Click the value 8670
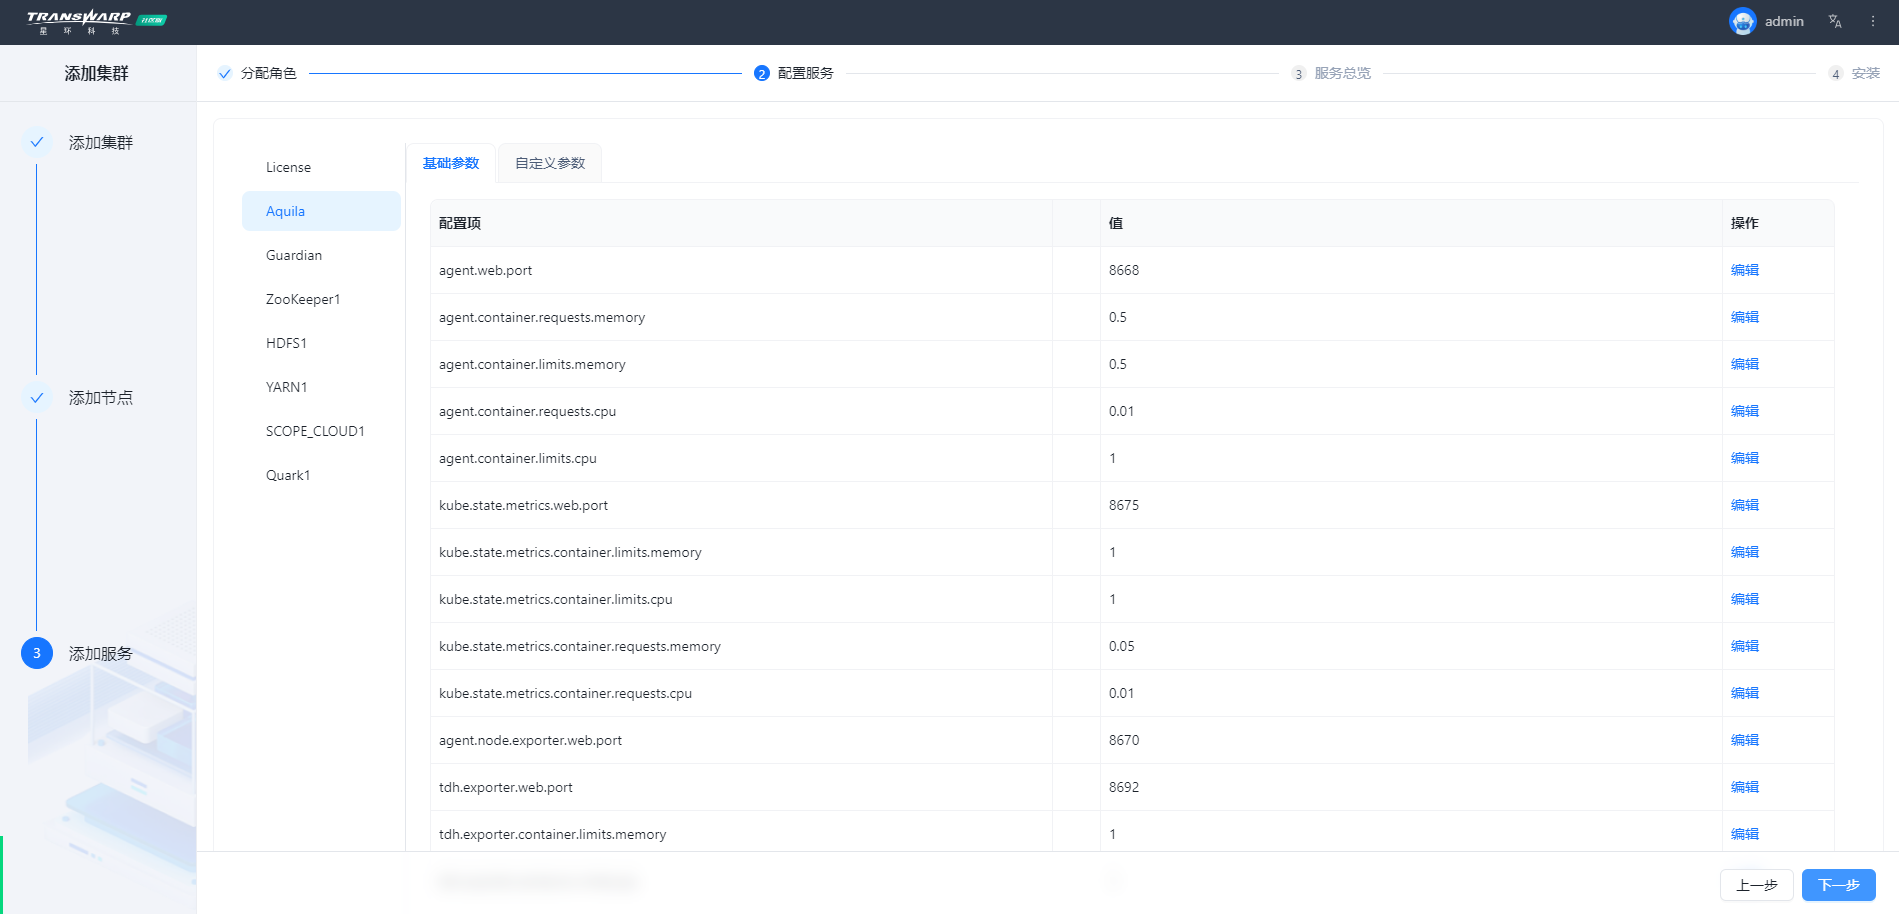 pyautogui.click(x=1124, y=740)
